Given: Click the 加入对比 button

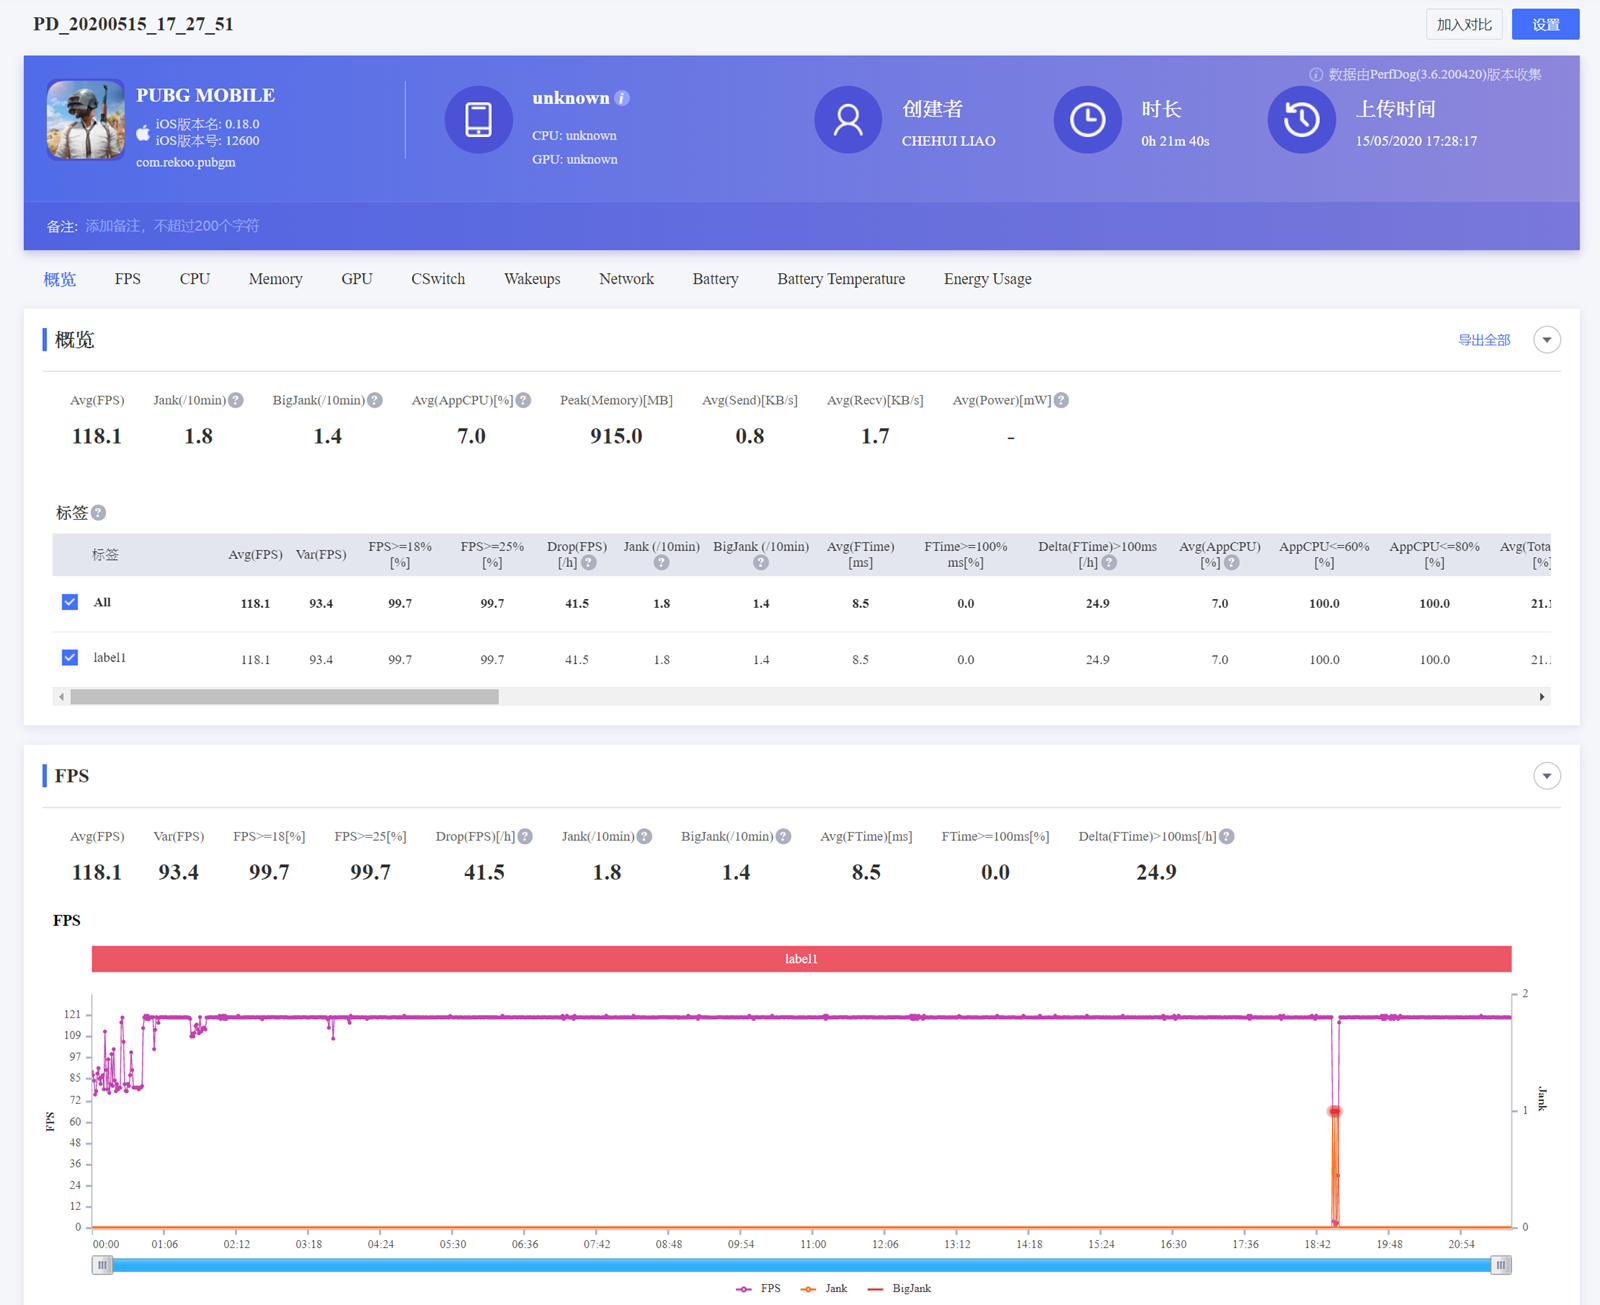Looking at the screenshot, I should coord(1463,24).
